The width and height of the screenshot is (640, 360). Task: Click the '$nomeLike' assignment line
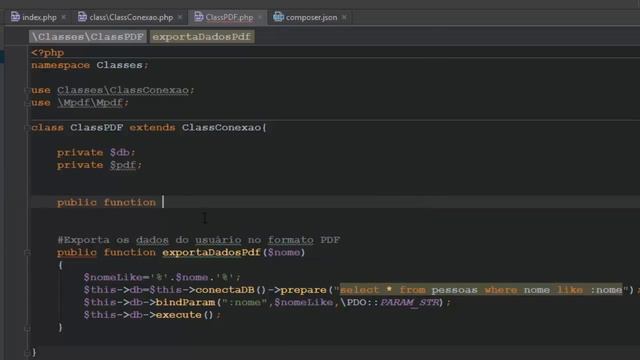click(x=162, y=278)
